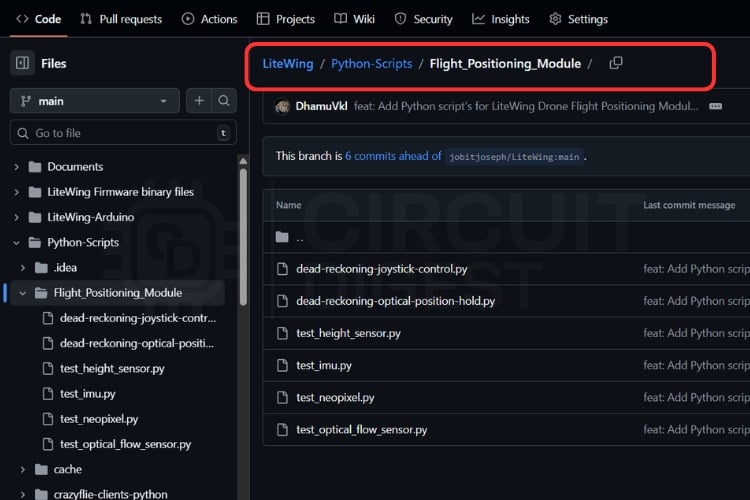Select LiteWing-Arduino in file tree
The image size is (750, 500).
tap(90, 217)
